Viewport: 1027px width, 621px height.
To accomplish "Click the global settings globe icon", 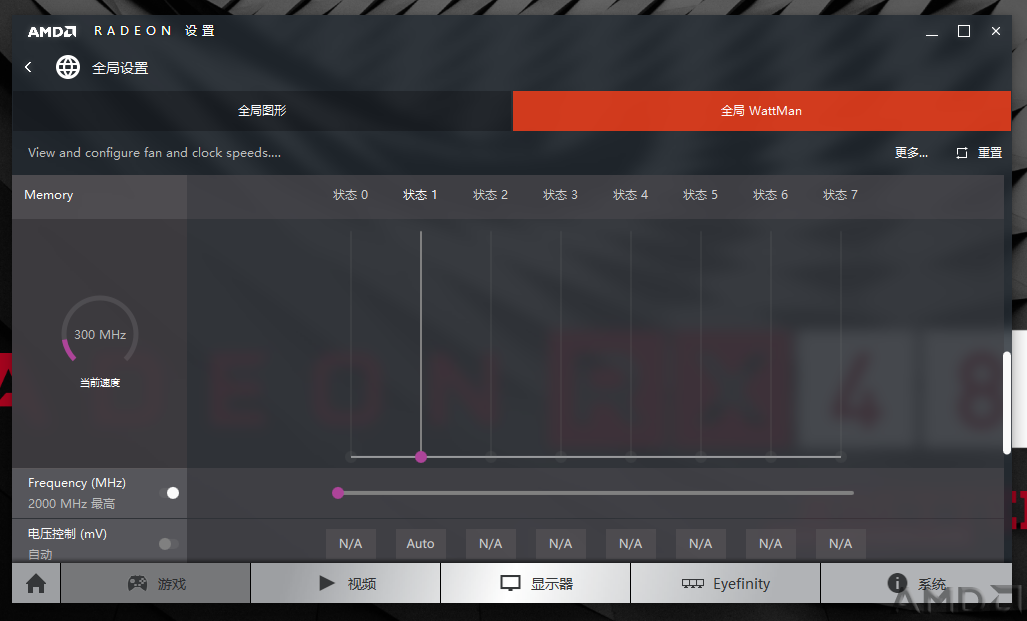I will pyautogui.click(x=68, y=67).
